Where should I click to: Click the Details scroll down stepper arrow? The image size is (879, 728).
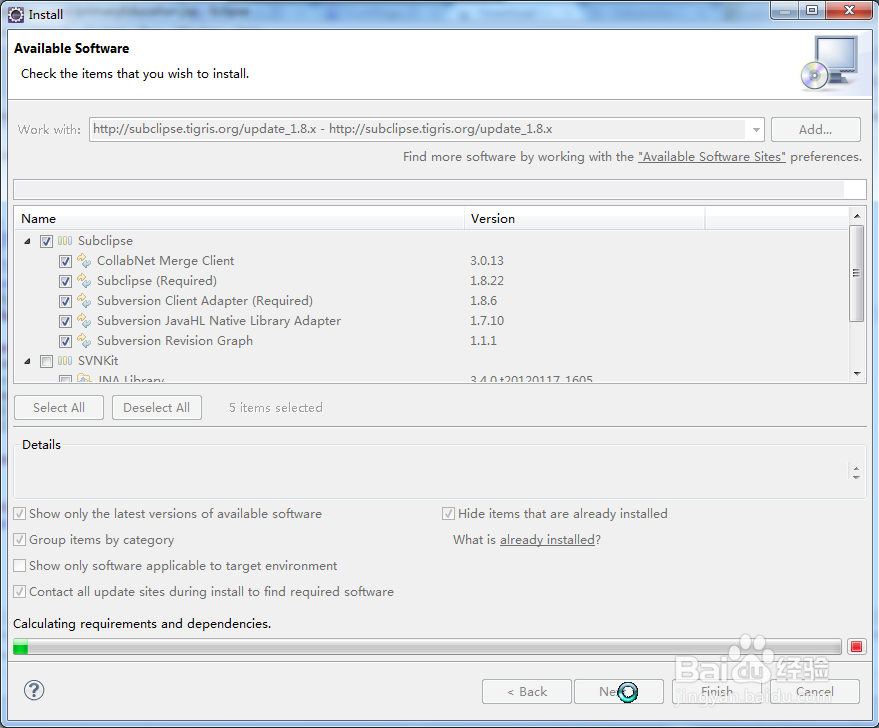[x=856, y=477]
